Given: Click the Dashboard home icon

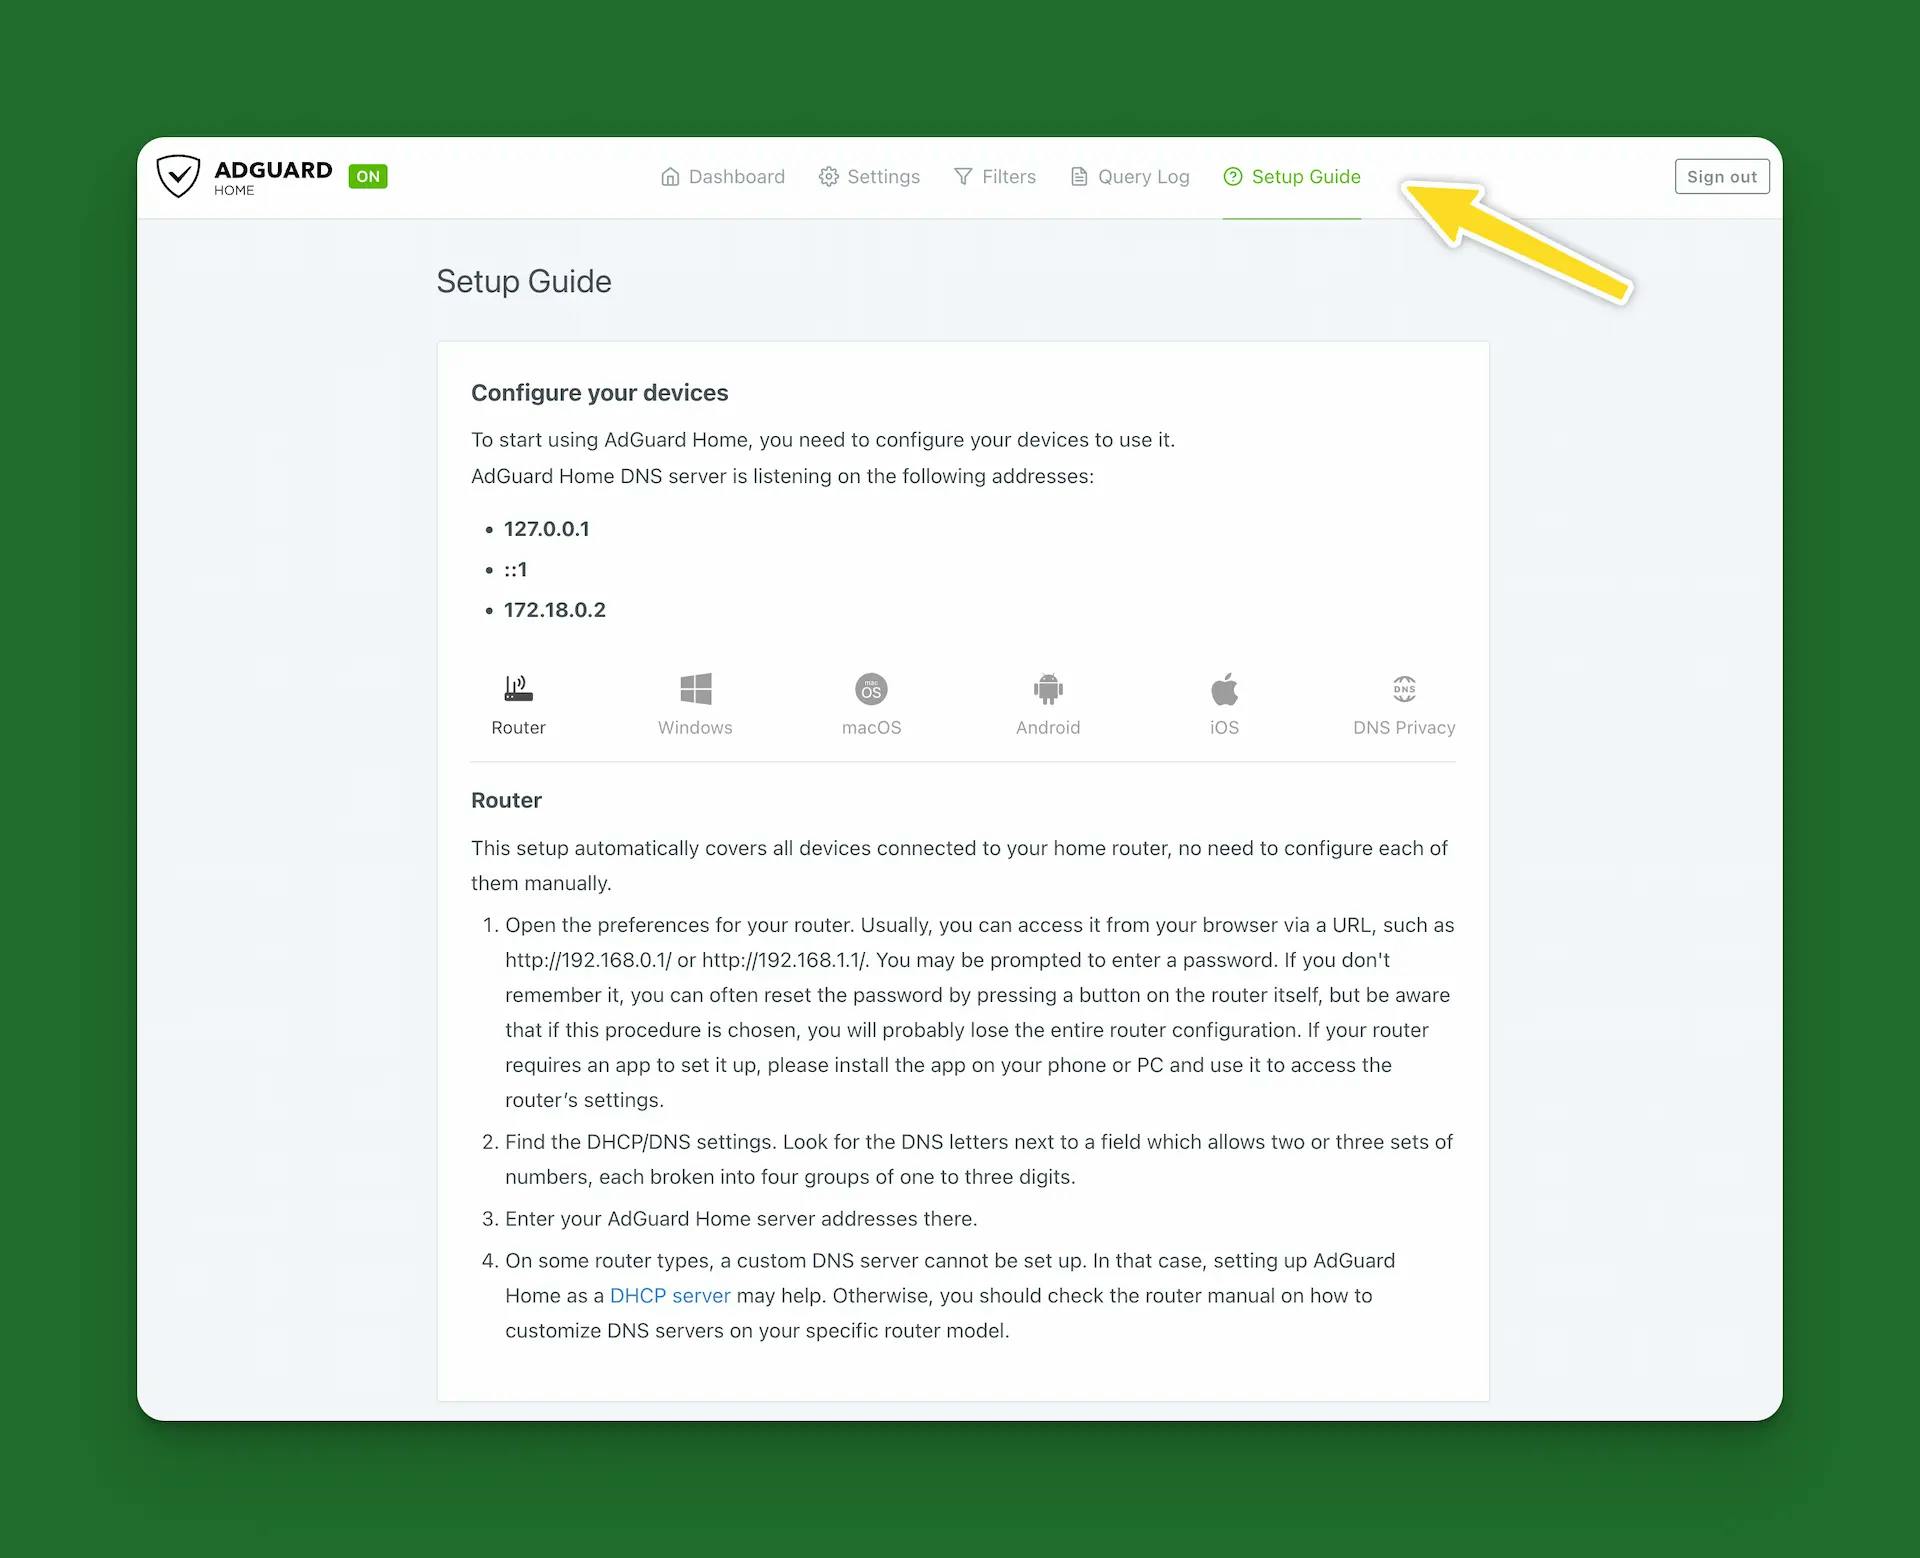Looking at the screenshot, I should 670,177.
